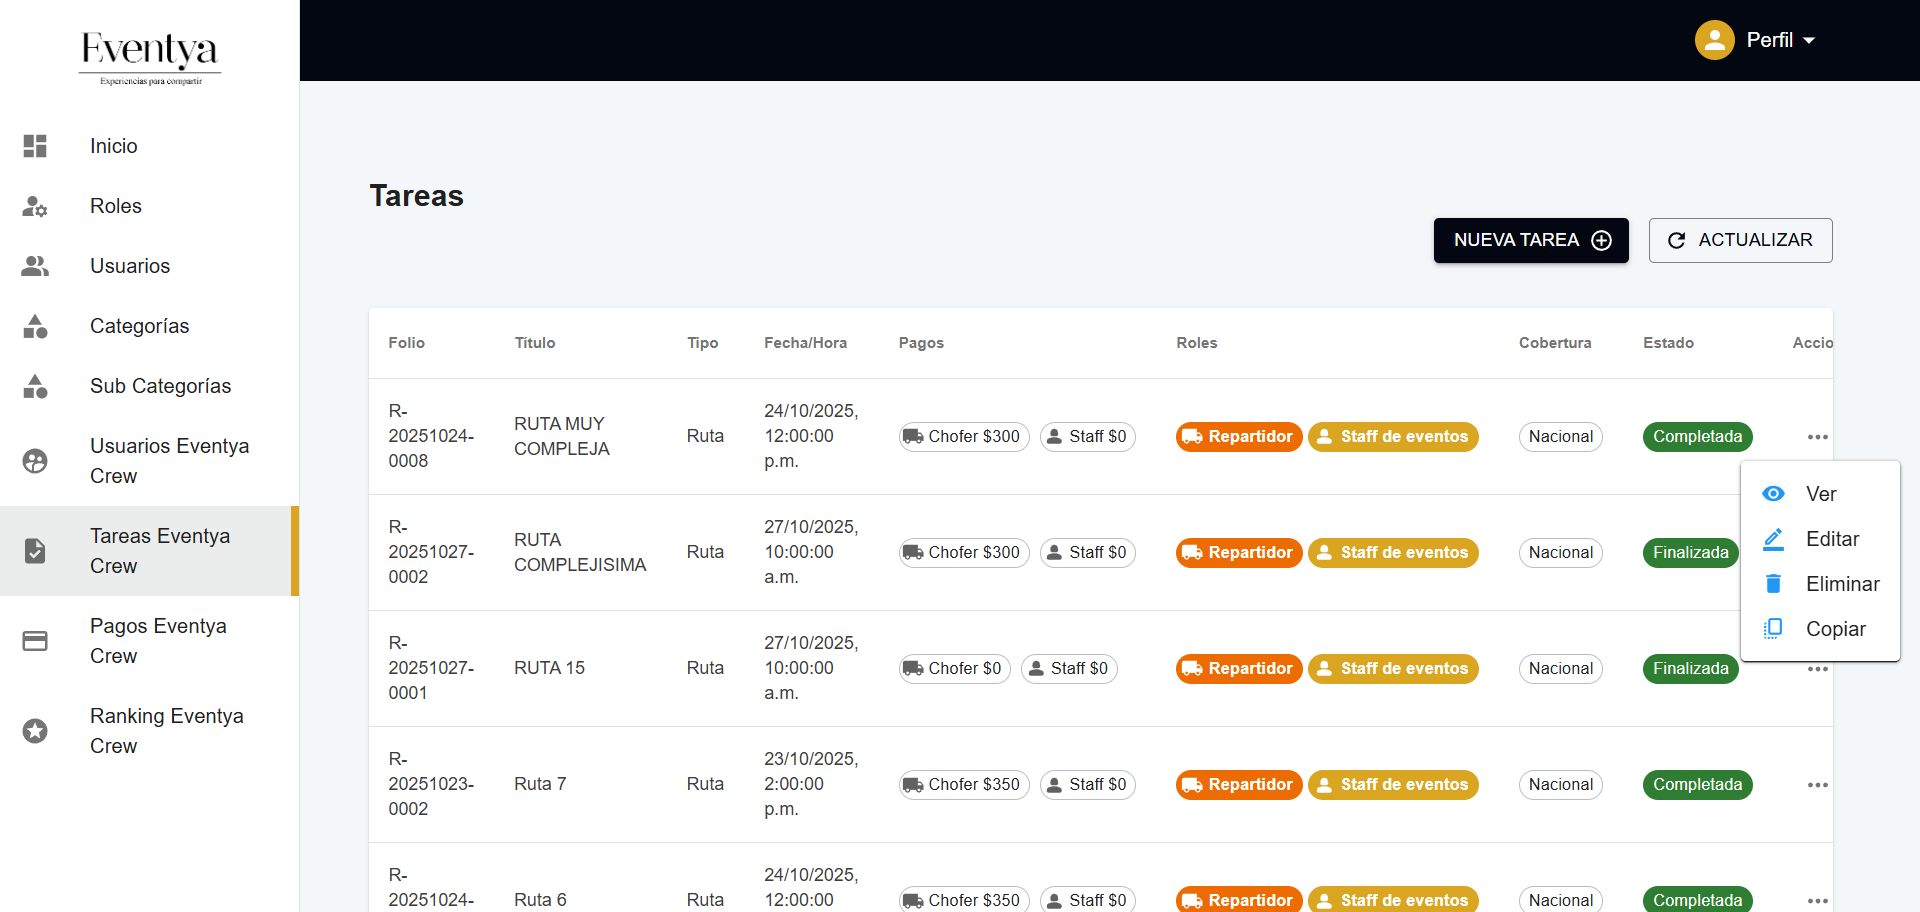
Task: Open three-dot actions menu for Ruta 7
Action: [x=1817, y=785]
